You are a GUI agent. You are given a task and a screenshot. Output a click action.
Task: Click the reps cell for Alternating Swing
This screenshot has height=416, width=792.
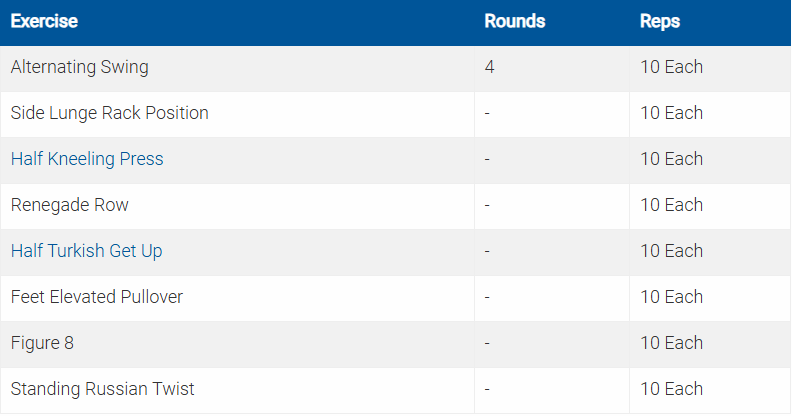click(671, 67)
